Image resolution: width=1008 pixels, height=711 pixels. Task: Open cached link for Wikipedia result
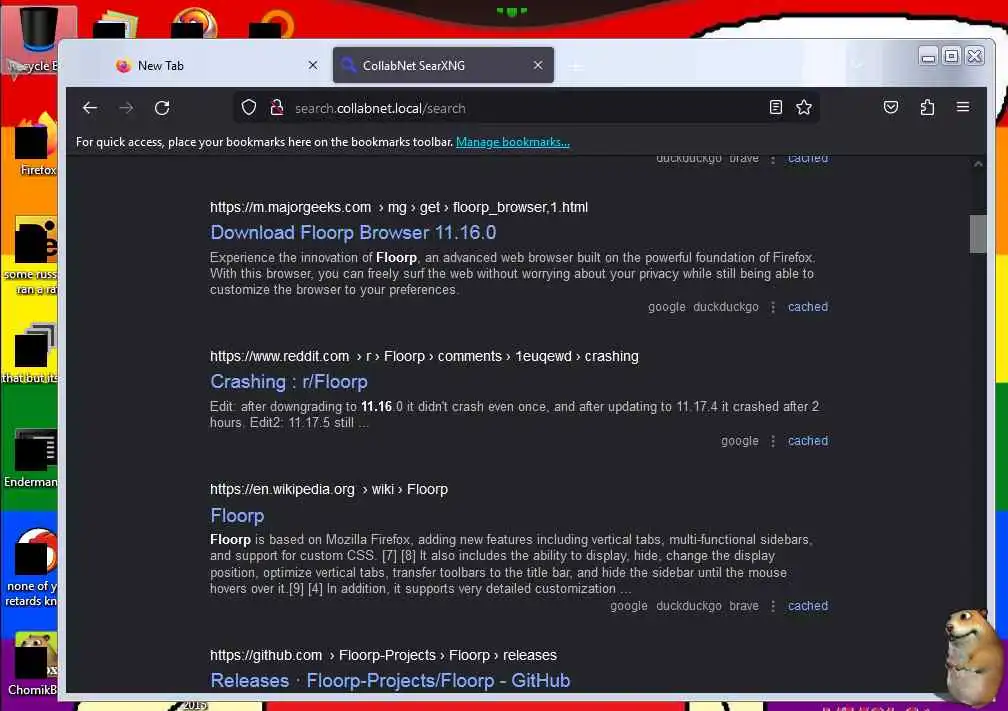pyautogui.click(x=807, y=606)
